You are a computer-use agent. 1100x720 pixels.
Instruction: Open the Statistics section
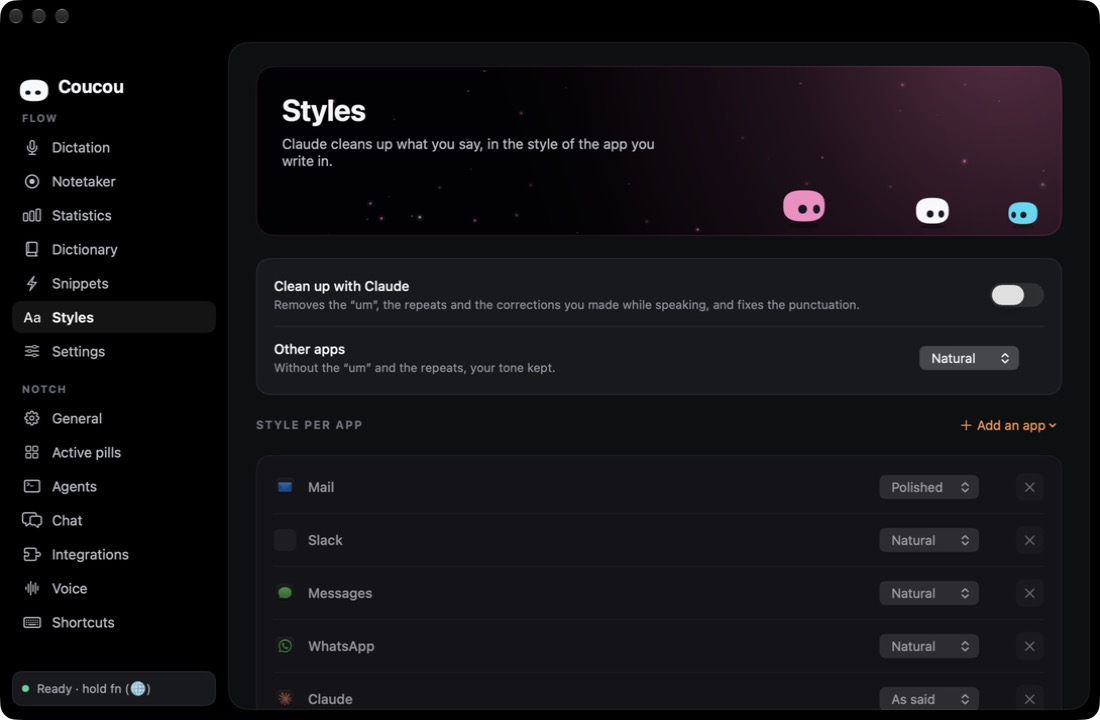pos(114,215)
